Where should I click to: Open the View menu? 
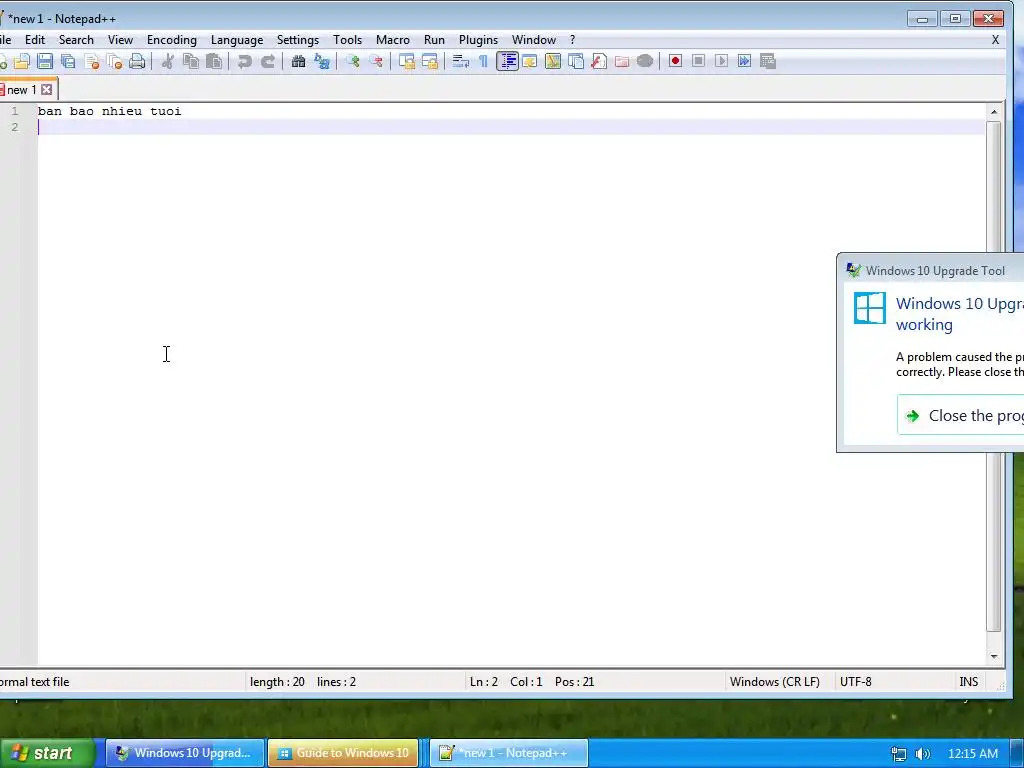(x=120, y=40)
